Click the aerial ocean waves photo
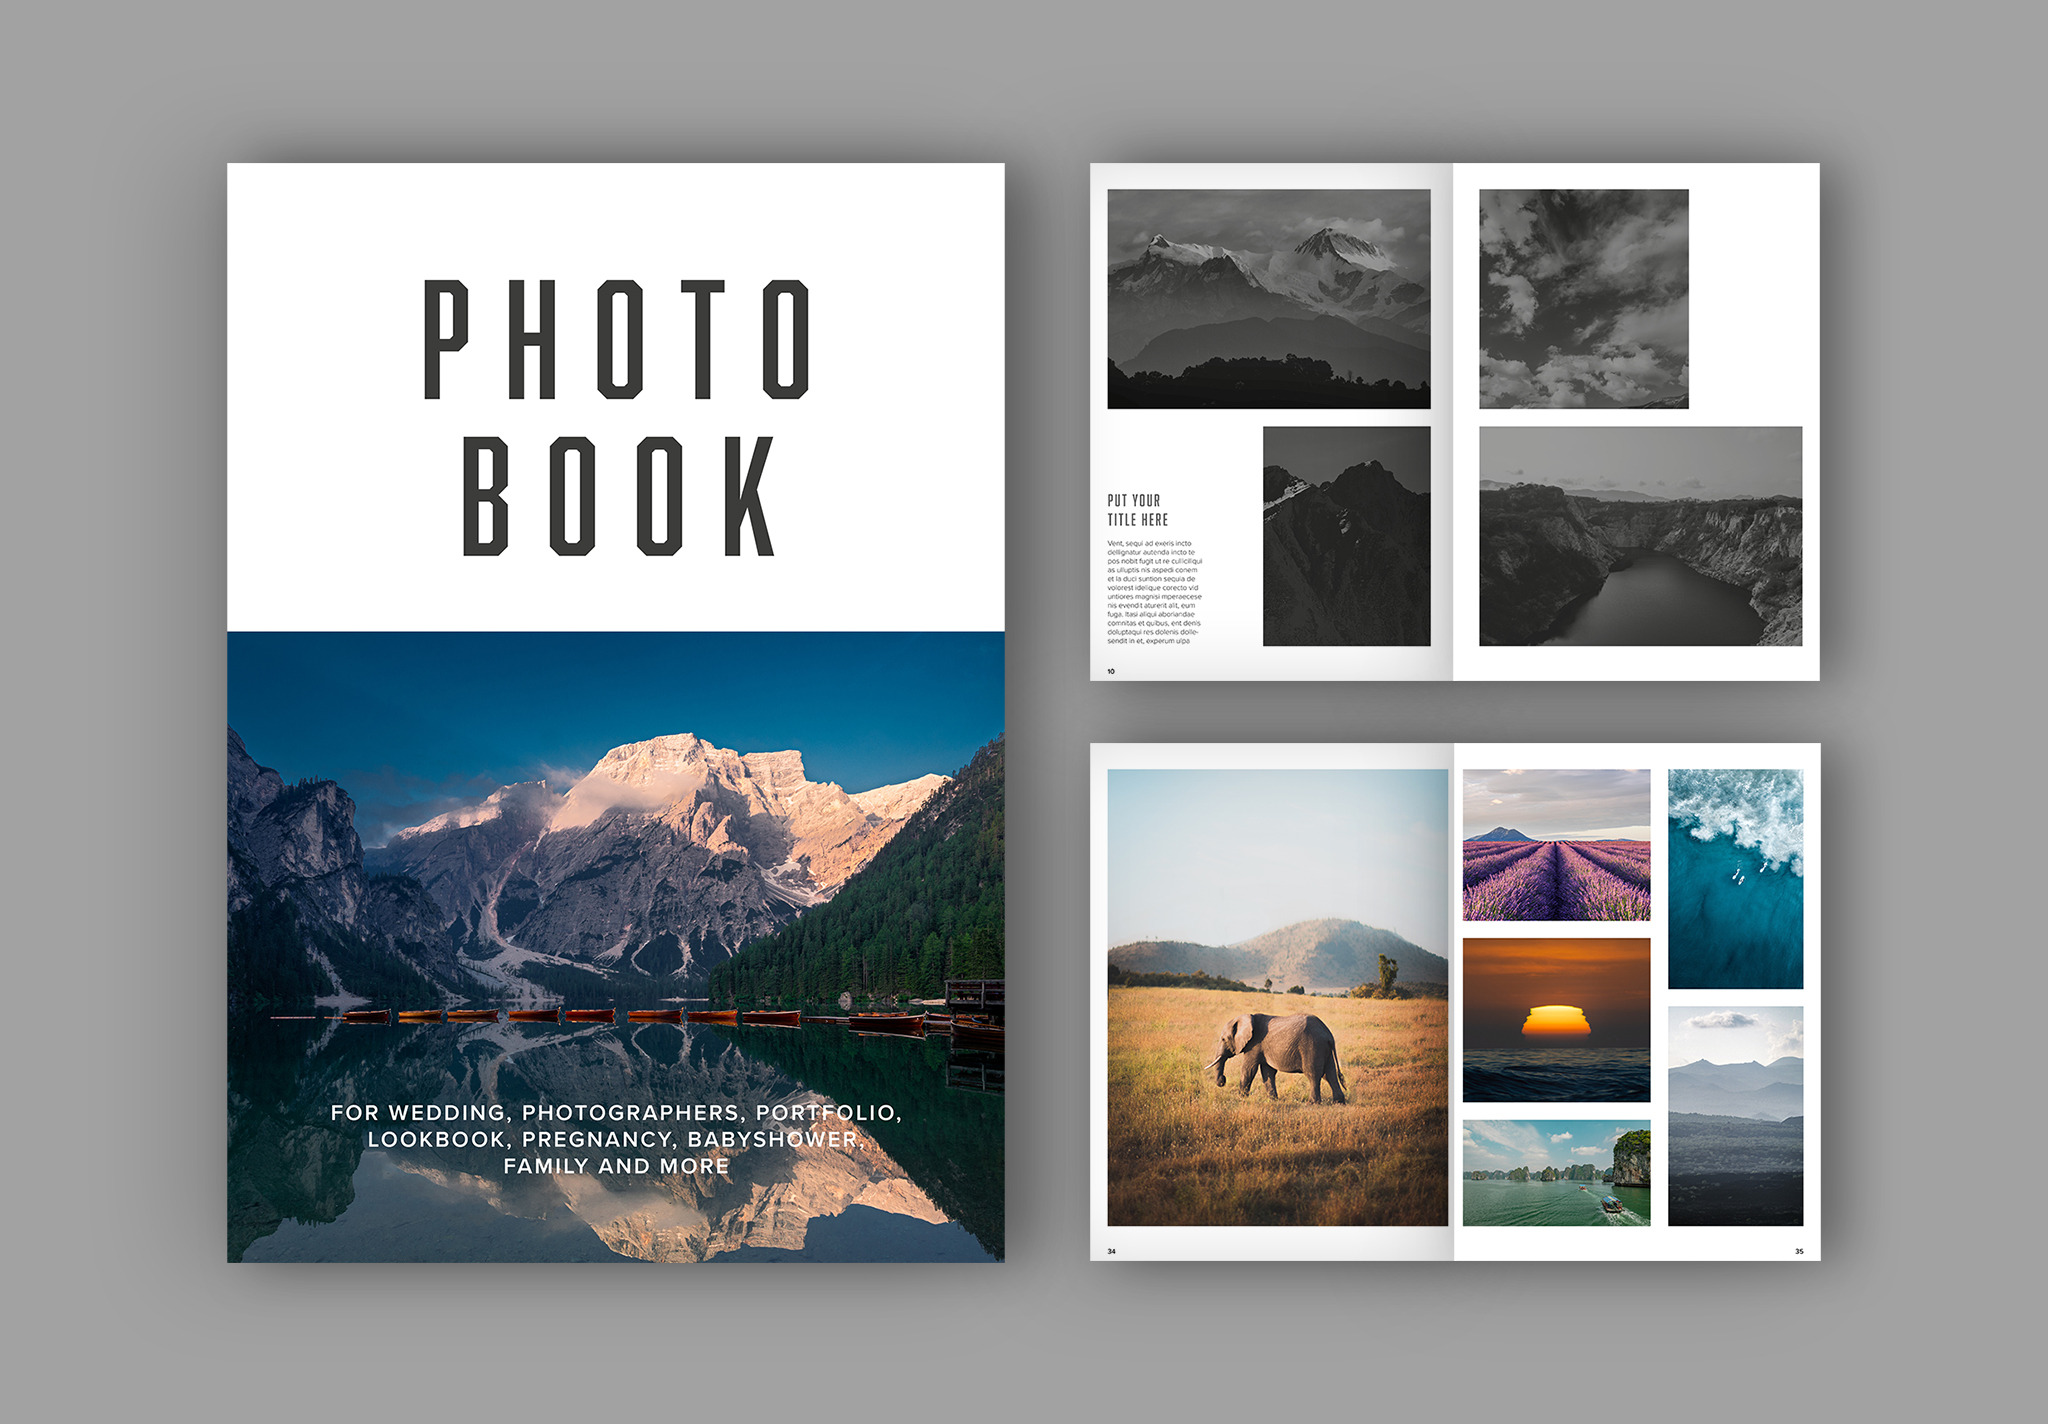 [x=1735, y=878]
